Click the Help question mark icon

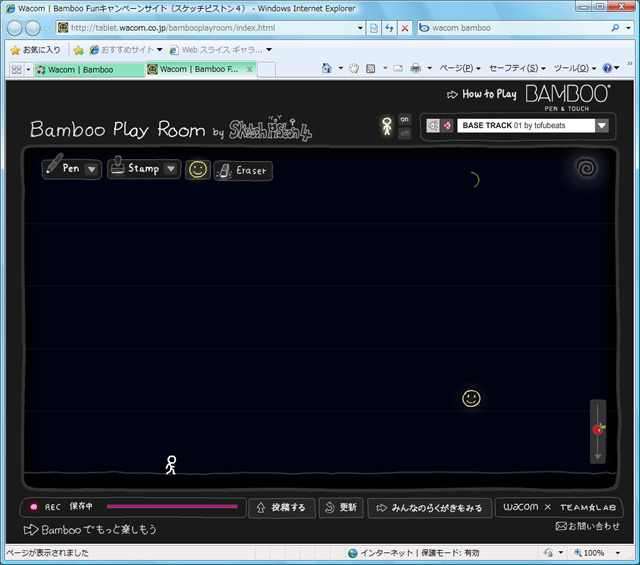(607, 68)
